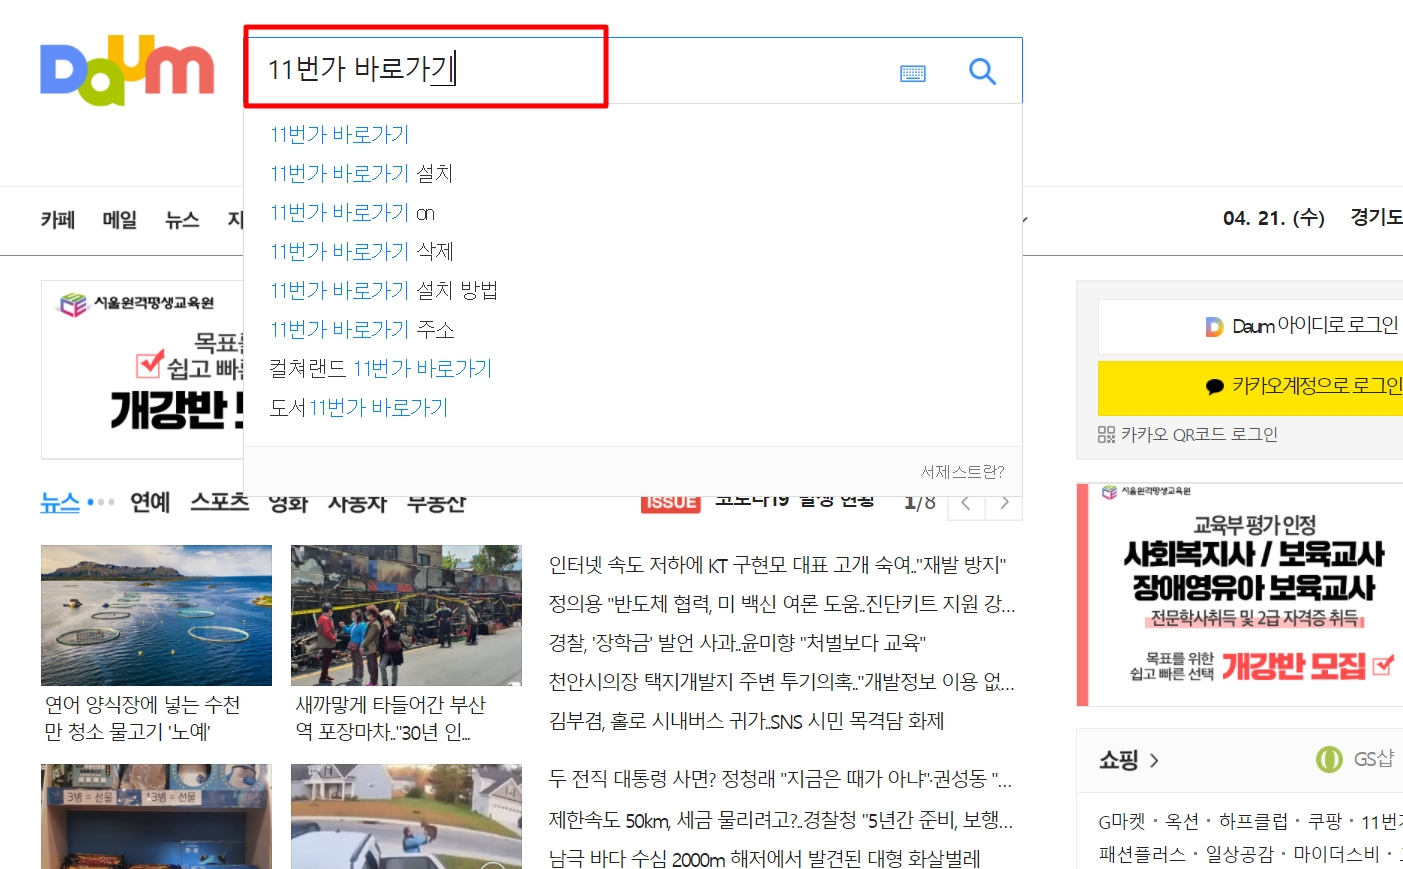The height and width of the screenshot is (869, 1403).
Task: Open headline '천안시의장 택지개발지 주변 투기의혹'
Action: [x=782, y=682]
